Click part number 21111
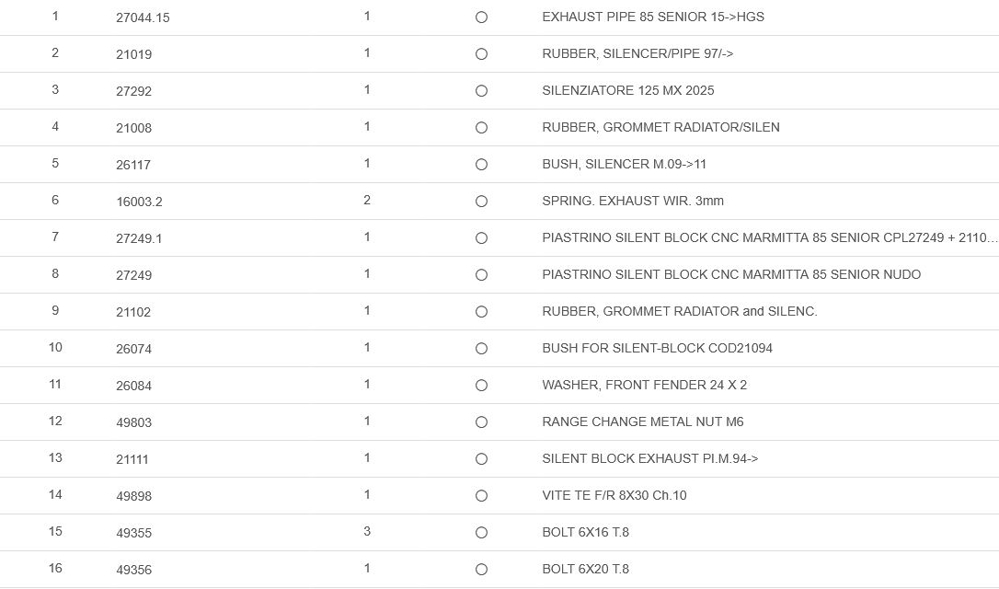 click(x=133, y=459)
